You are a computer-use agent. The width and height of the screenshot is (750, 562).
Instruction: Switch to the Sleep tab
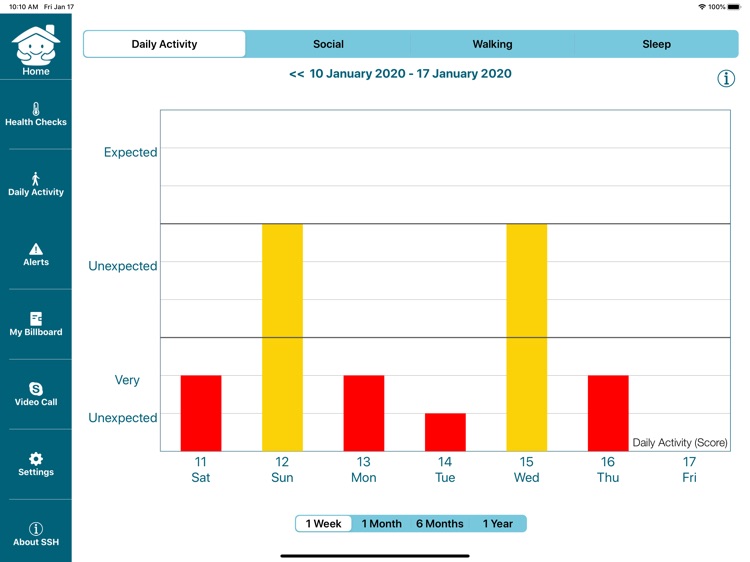click(656, 44)
